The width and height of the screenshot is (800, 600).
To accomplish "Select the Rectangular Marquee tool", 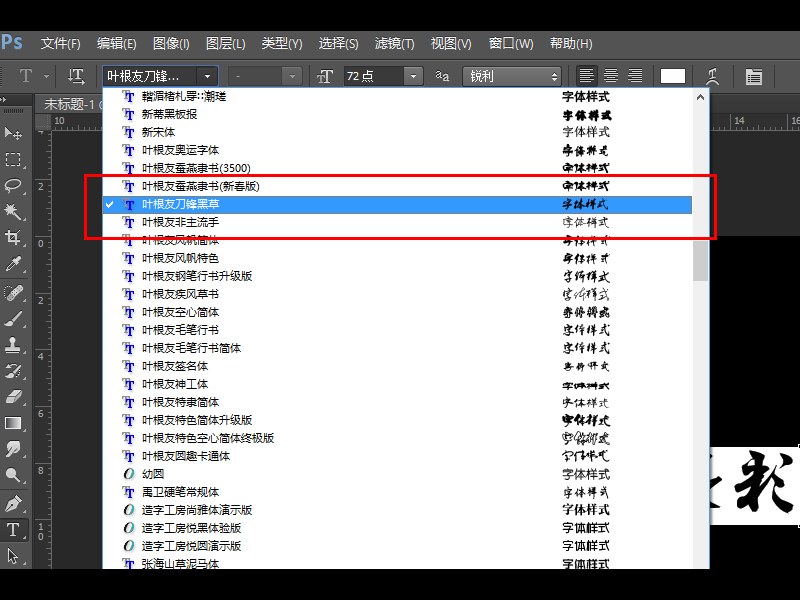I will pos(13,160).
